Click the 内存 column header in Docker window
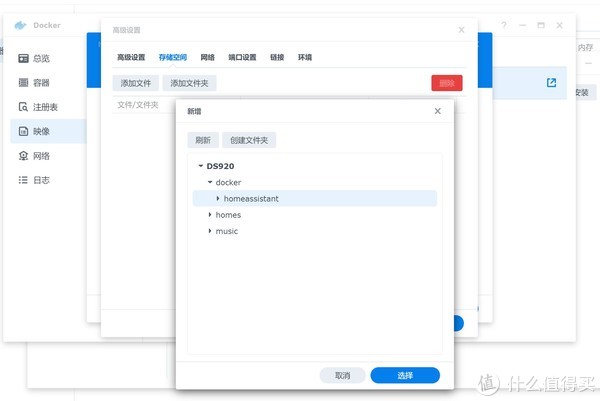600x401 pixels. point(585,47)
